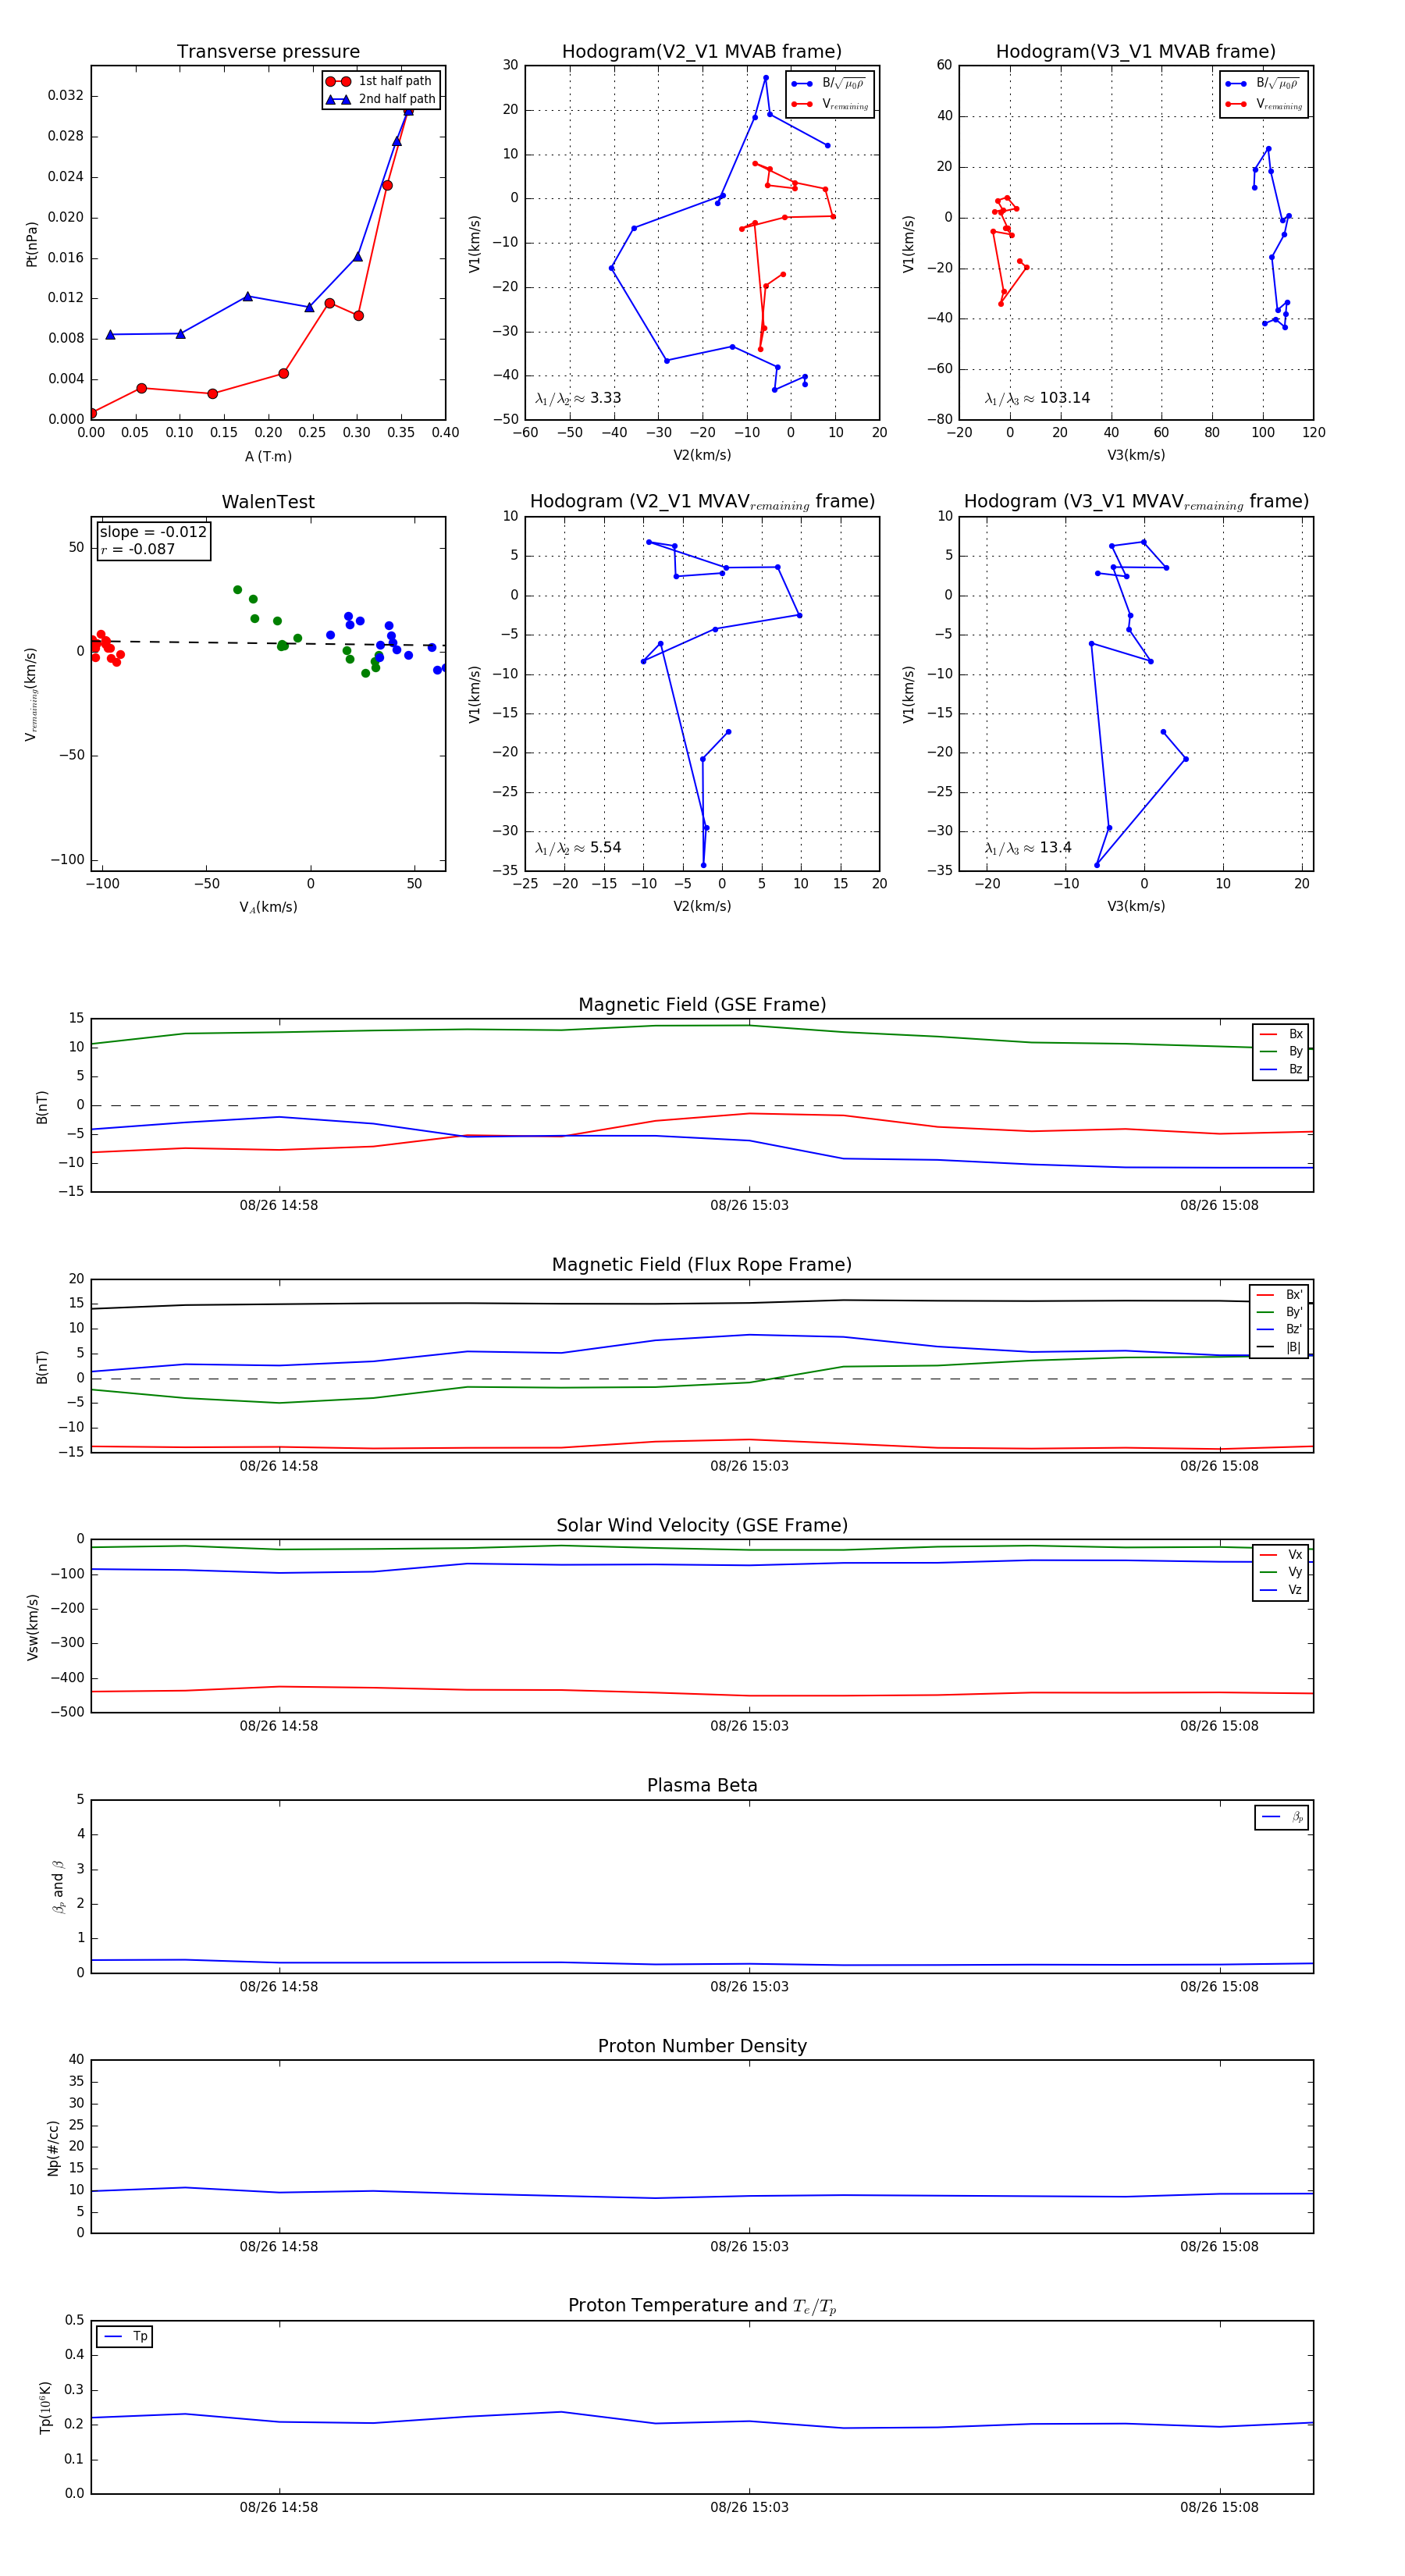Click '08/26 15:08' tick under Proton Temperature plot
The image size is (1405, 2576).
click(x=1219, y=2507)
